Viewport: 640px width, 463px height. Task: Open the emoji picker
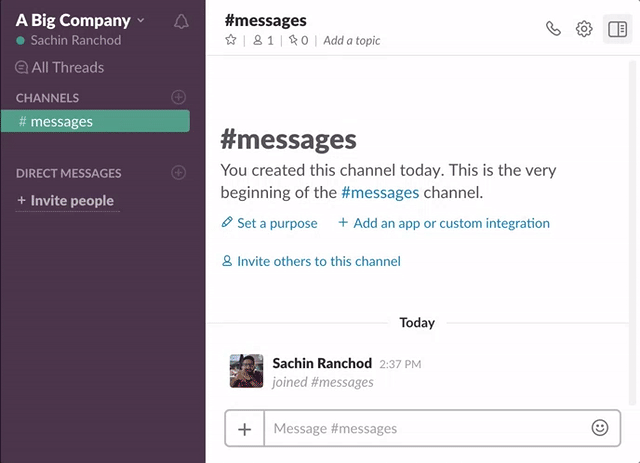tap(600, 427)
